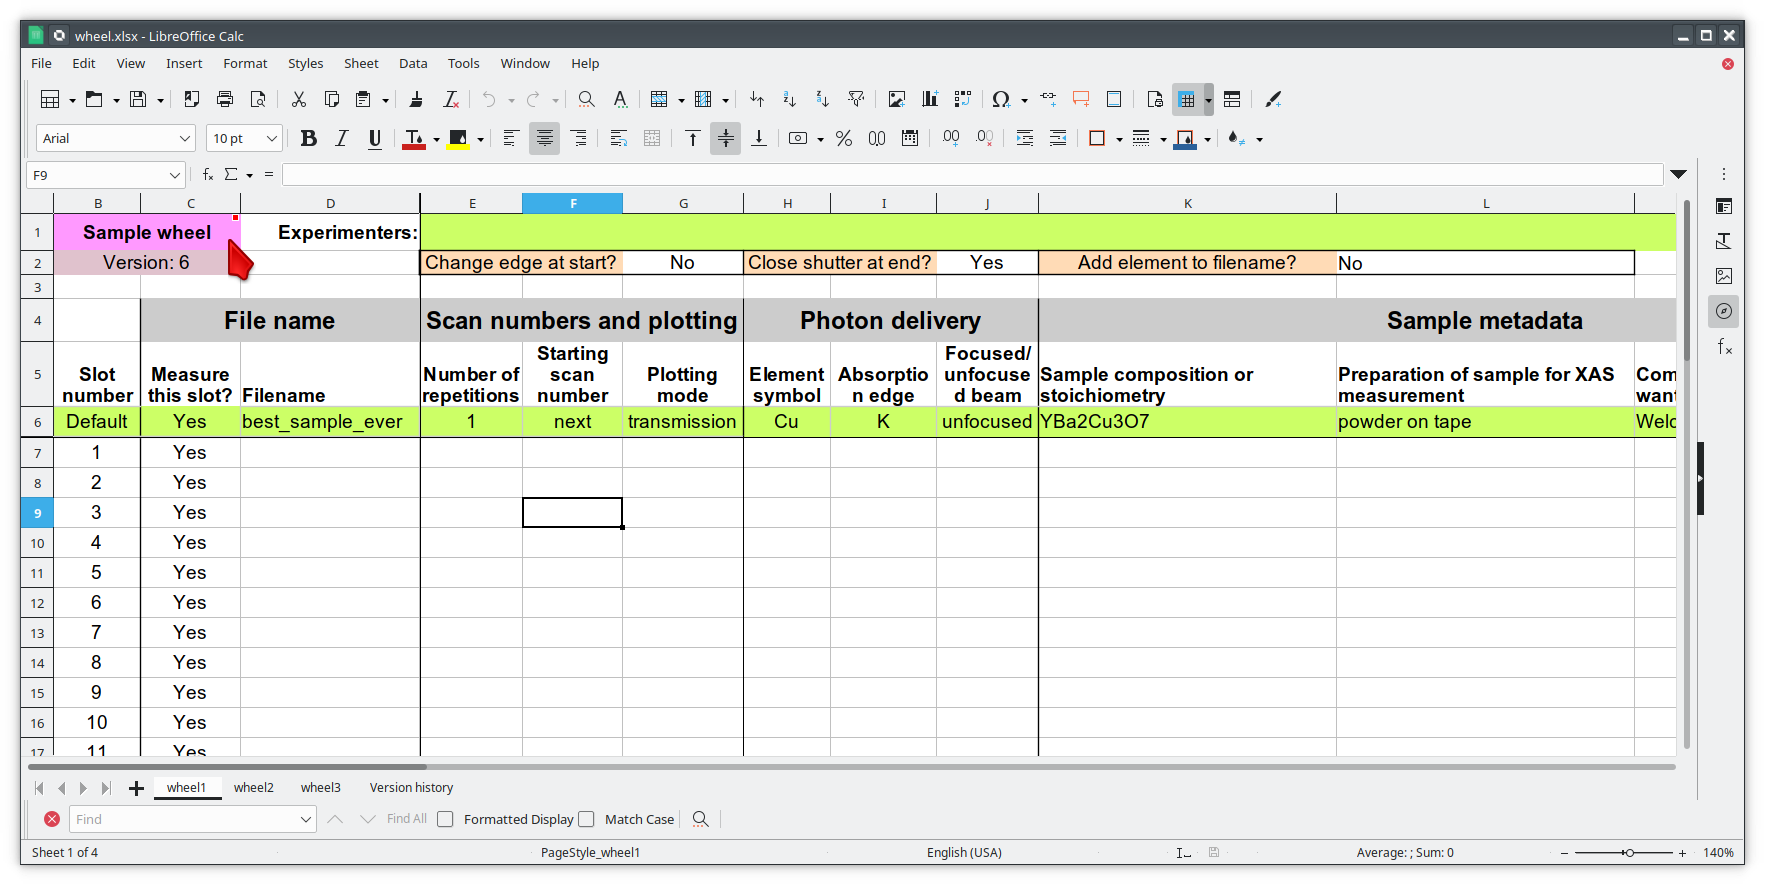Screen dimensions: 1765x885
Task: Open the Data menu
Action: click(413, 63)
